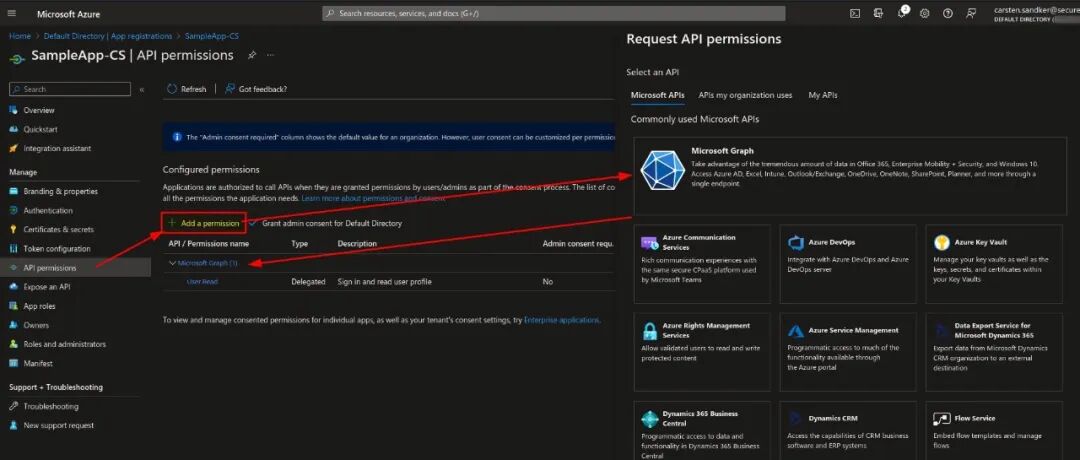
Task: Click the Flow Service icon
Action: click(x=942, y=419)
